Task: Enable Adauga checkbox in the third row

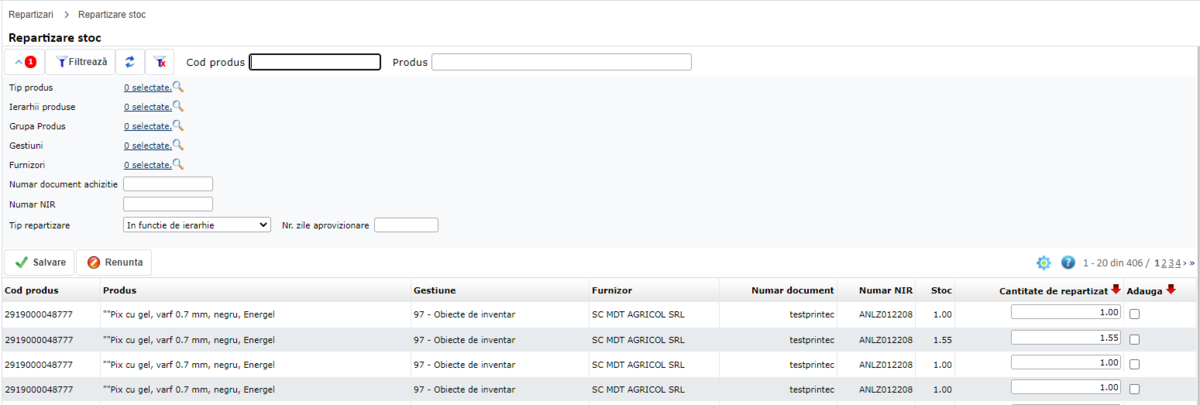Action: [x=1134, y=364]
